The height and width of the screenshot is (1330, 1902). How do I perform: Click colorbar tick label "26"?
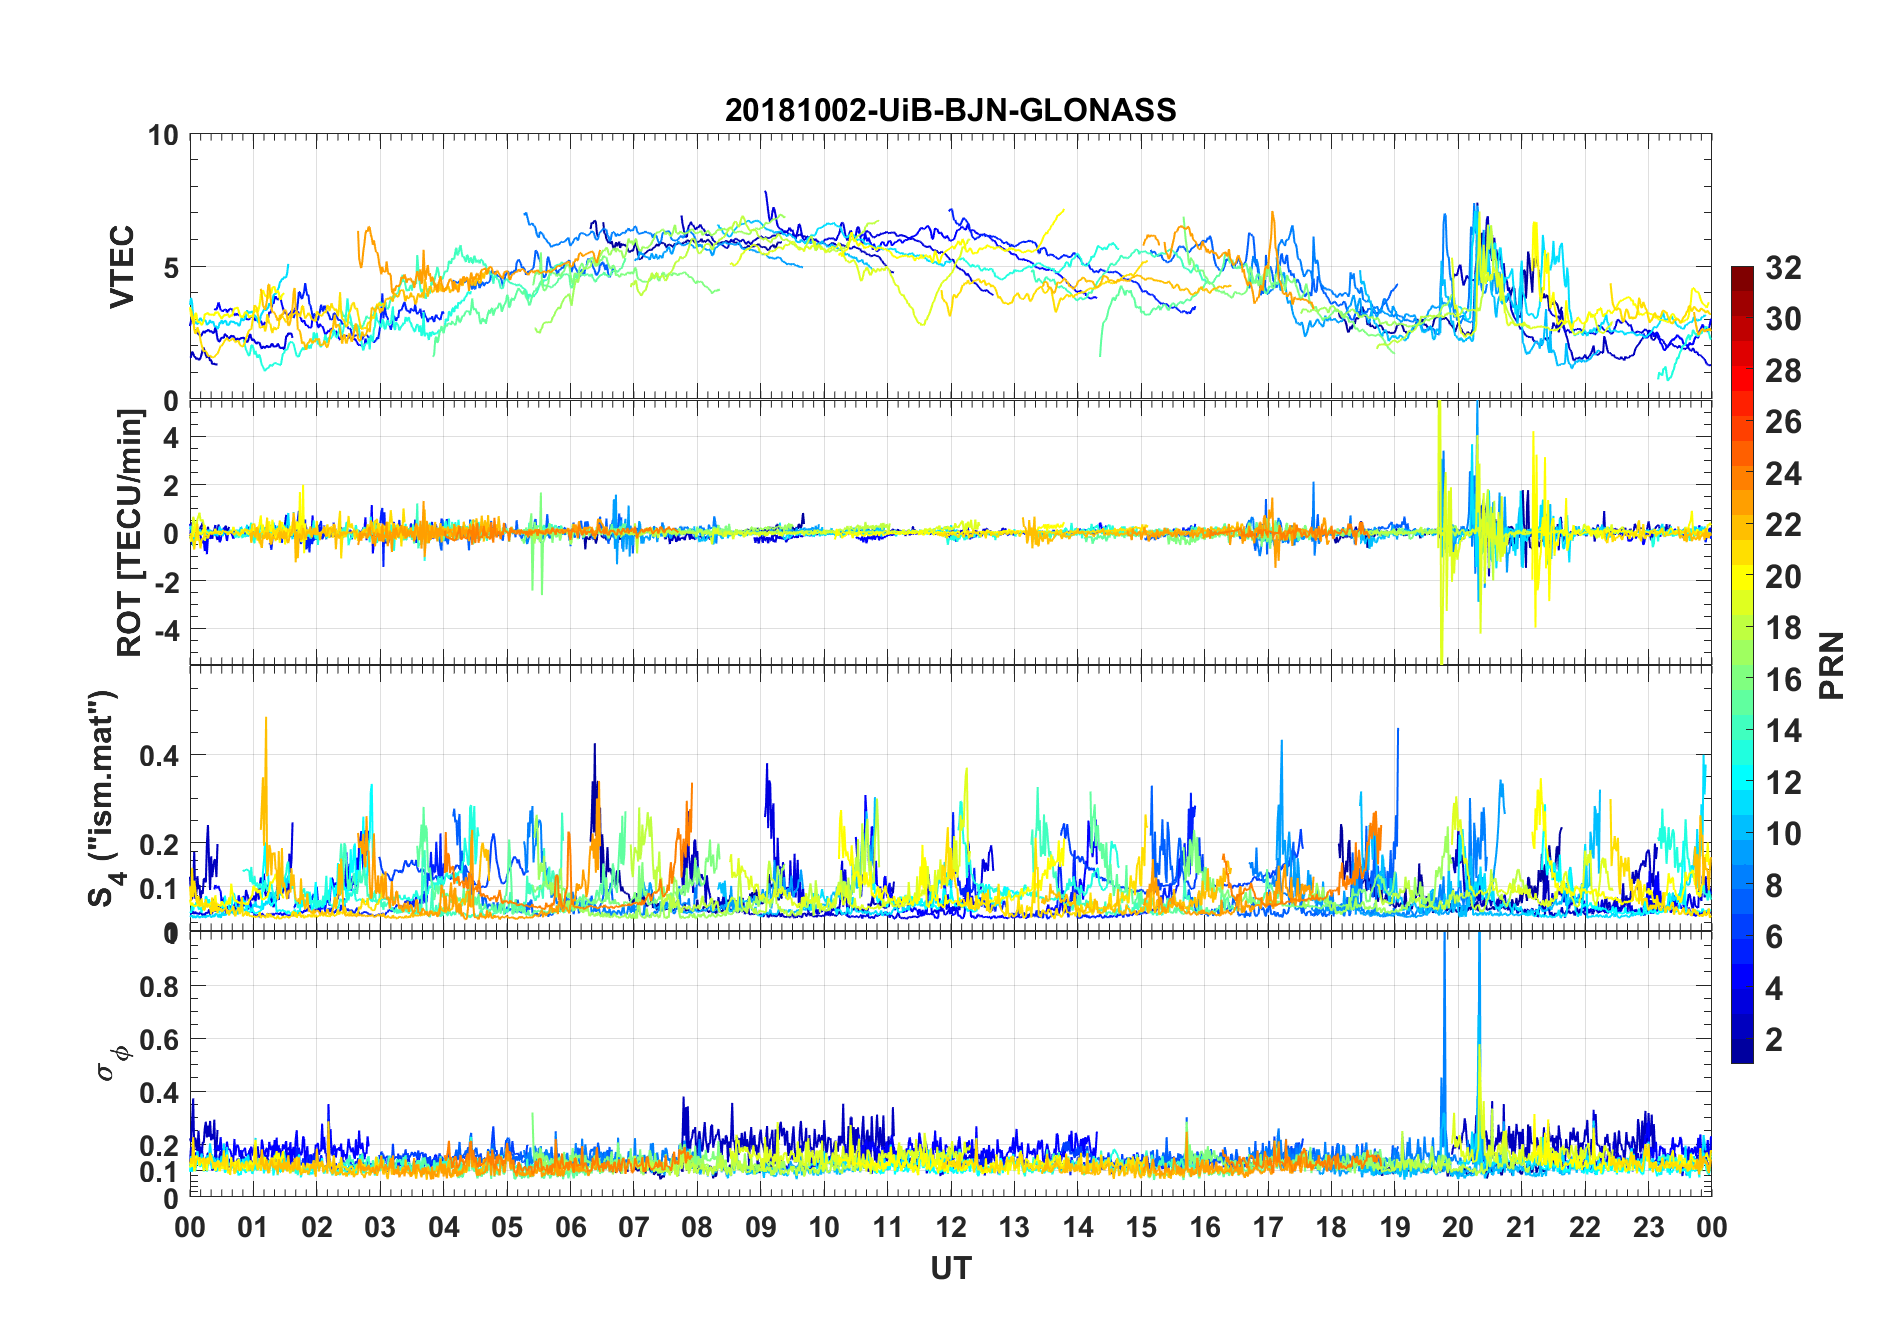(1784, 422)
